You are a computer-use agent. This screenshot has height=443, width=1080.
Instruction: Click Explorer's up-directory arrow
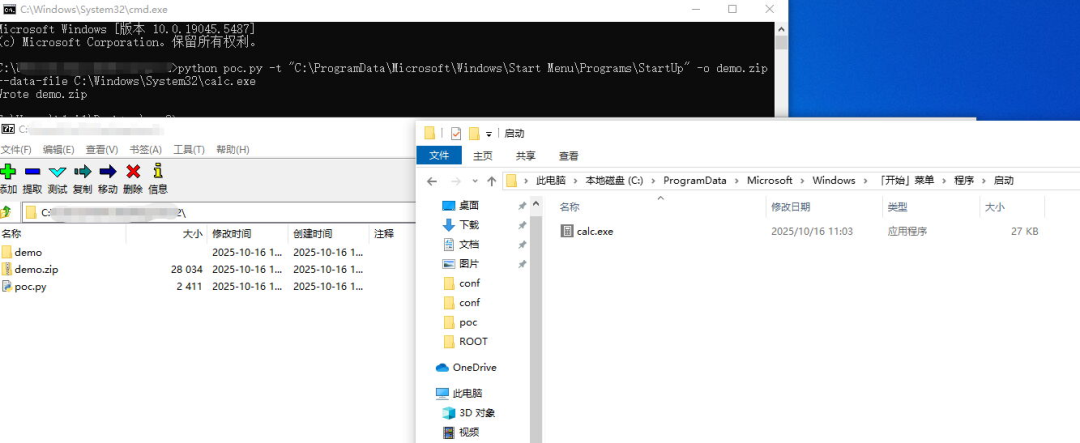(x=491, y=181)
